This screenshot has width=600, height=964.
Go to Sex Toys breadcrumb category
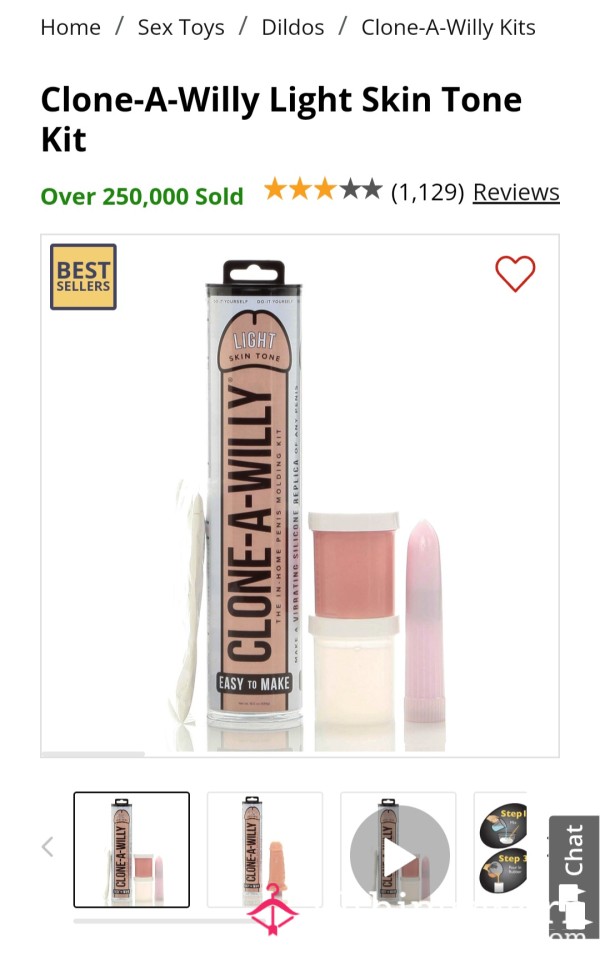[x=181, y=28]
